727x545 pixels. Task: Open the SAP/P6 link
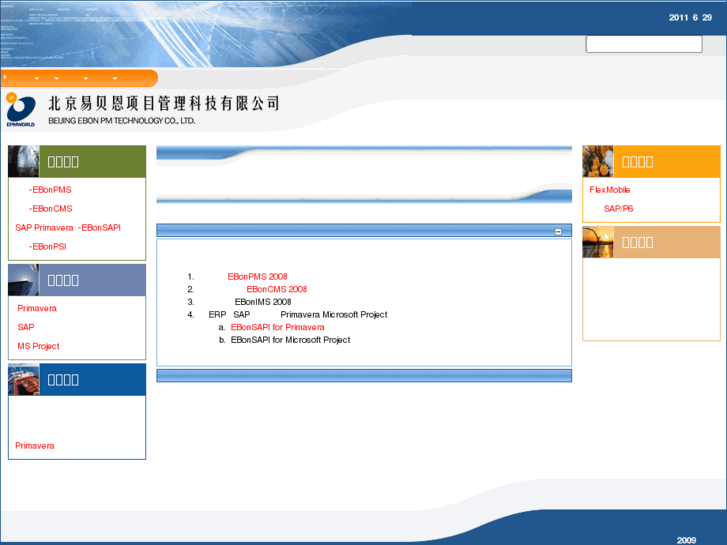click(619, 209)
